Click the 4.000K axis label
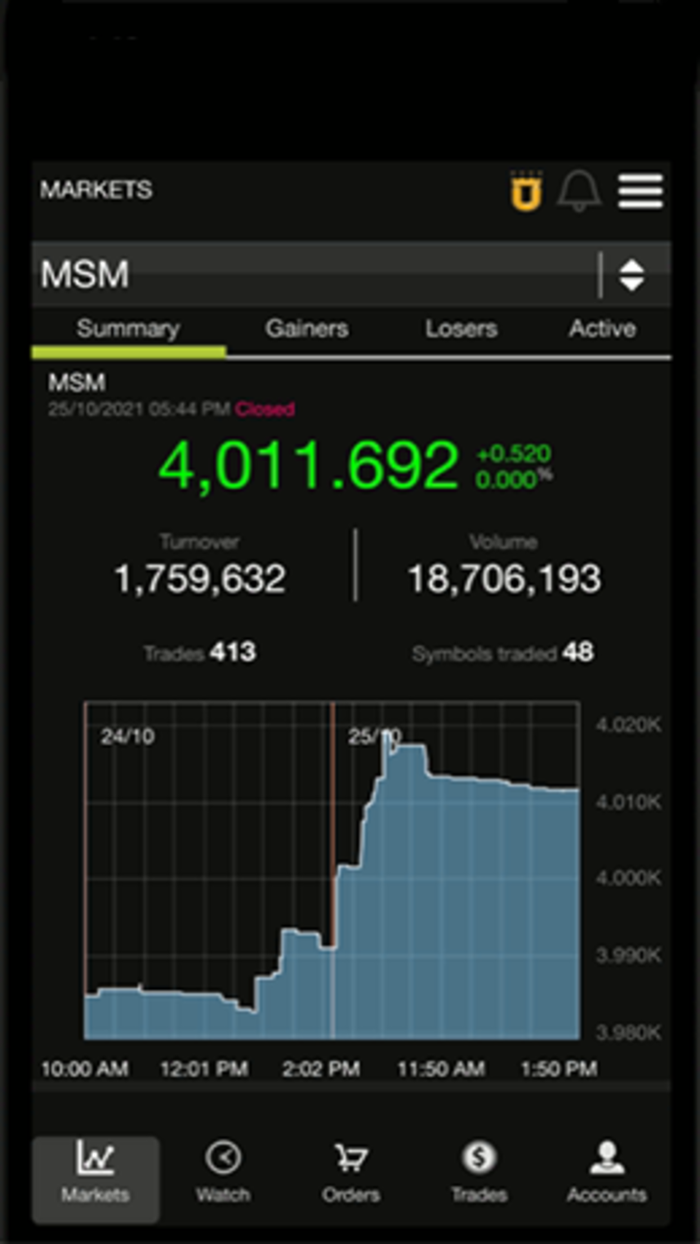 click(628, 878)
